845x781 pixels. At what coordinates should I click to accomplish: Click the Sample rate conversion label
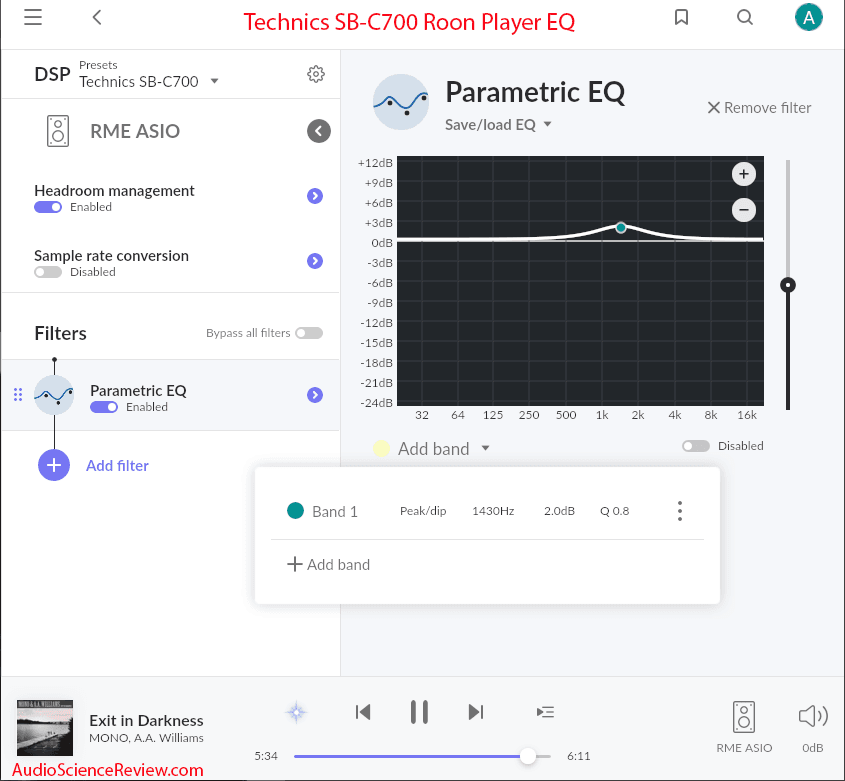point(111,255)
